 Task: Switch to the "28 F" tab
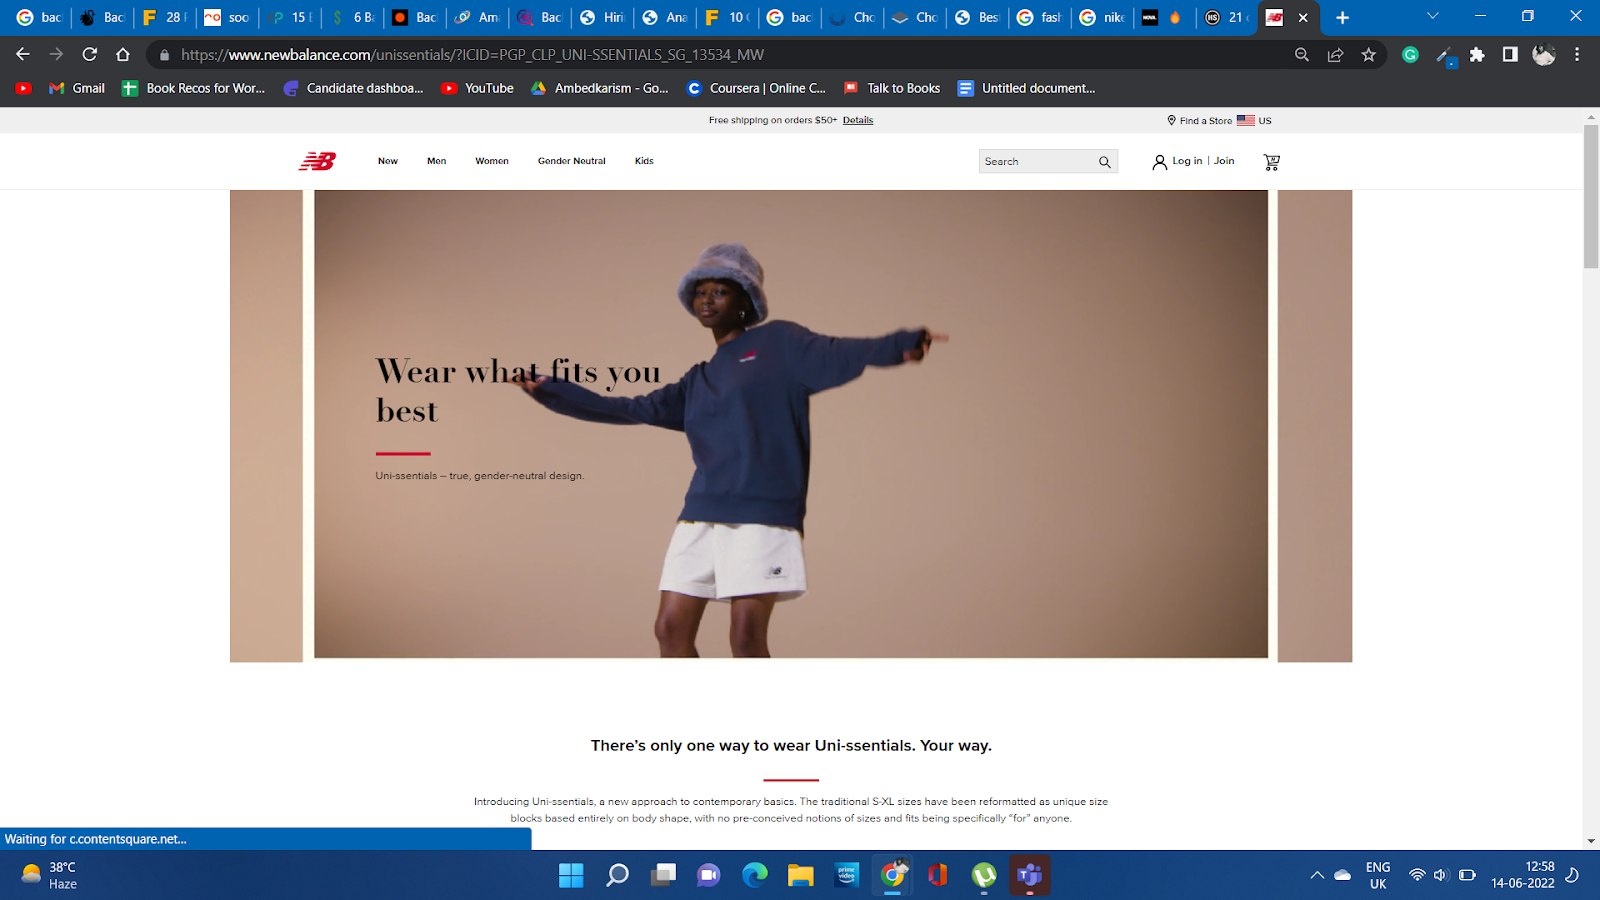pyautogui.click(x=165, y=17)
